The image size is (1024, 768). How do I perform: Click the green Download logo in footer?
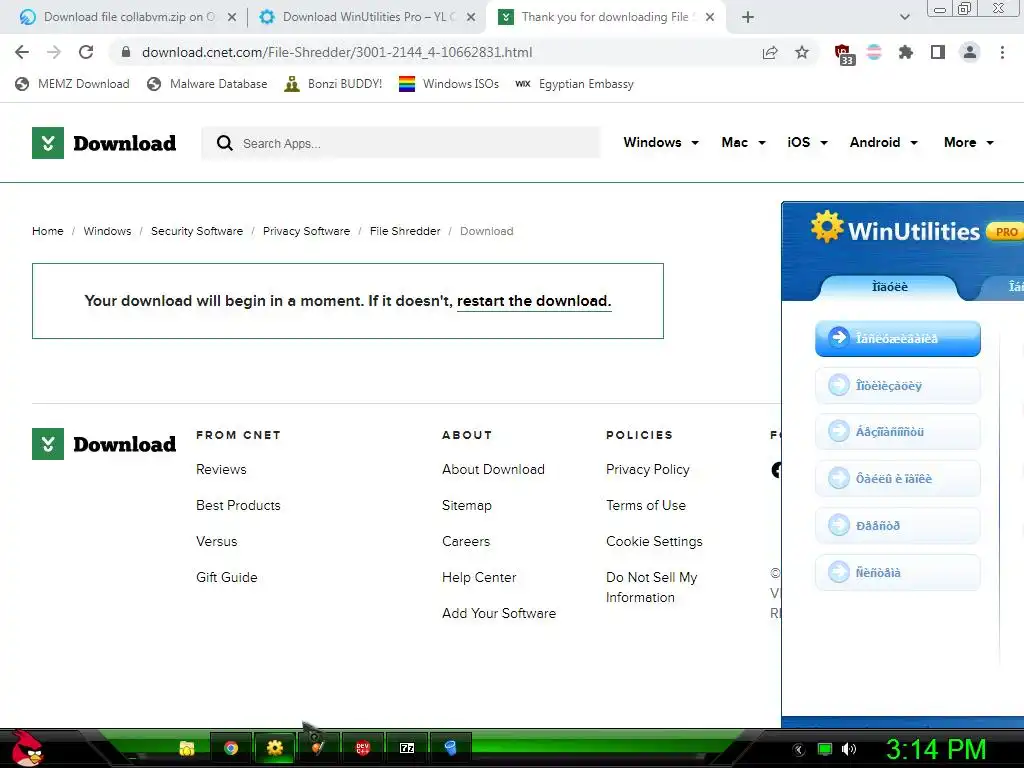coord(104,444)
